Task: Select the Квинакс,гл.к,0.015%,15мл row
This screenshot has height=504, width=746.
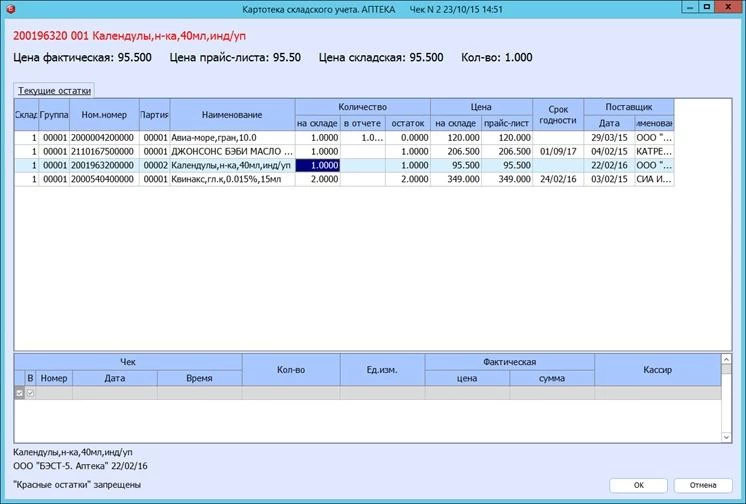Action: (x=344, y=179)
